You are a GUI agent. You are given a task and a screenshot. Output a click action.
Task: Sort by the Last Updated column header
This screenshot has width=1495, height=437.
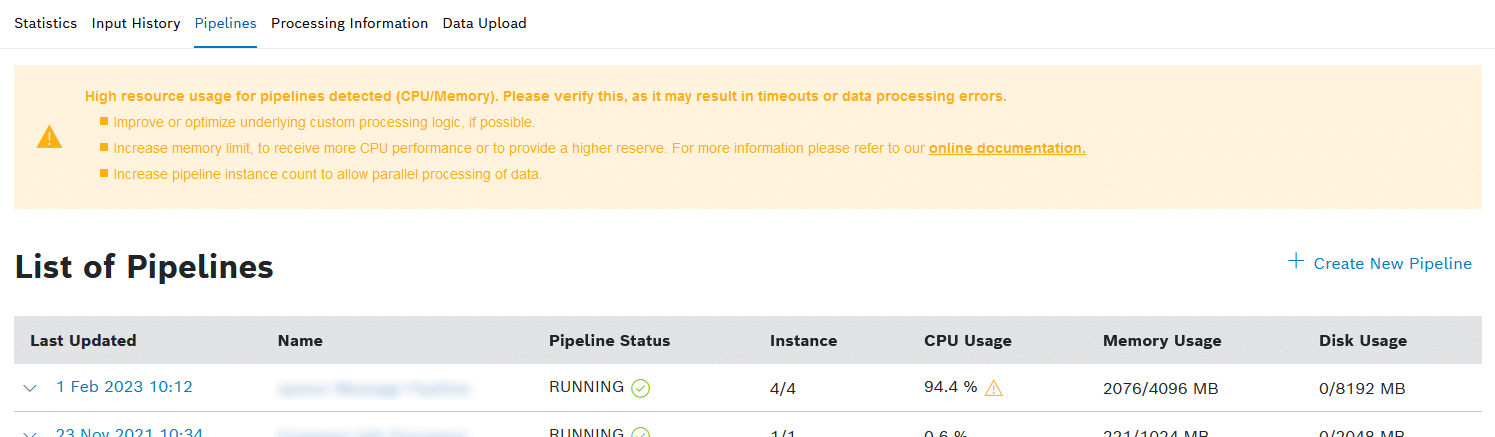[x=83, y=341]
